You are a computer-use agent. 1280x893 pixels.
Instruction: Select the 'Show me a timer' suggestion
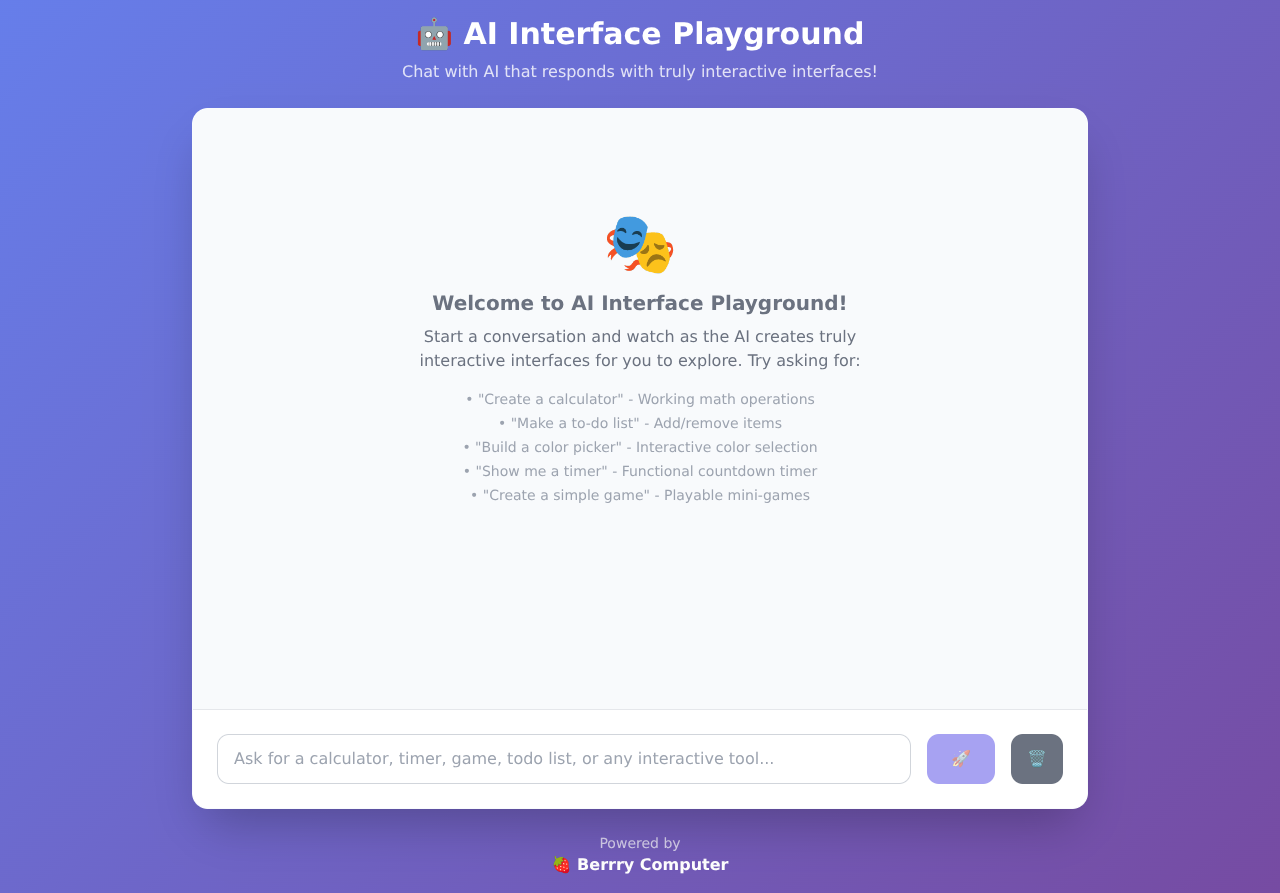coord(646,471)
